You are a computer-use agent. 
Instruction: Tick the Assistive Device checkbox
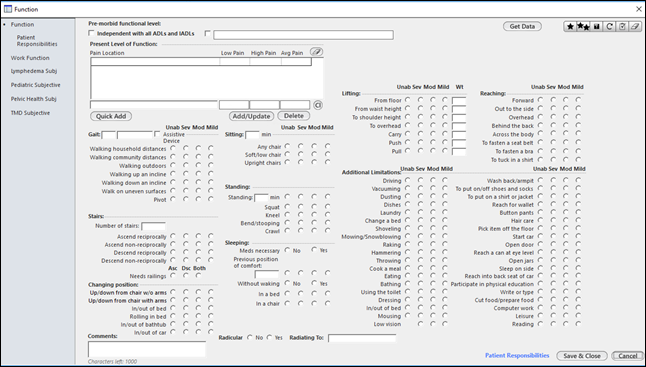(157, 134)
